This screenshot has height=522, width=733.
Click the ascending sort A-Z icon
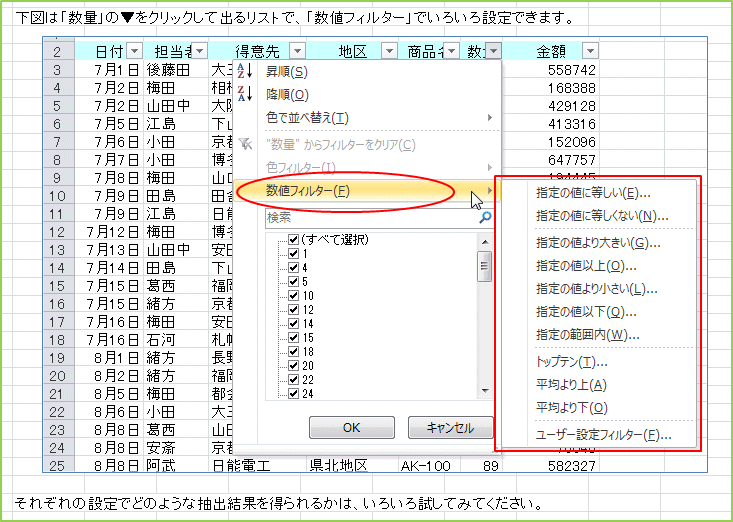coord(245,72)
